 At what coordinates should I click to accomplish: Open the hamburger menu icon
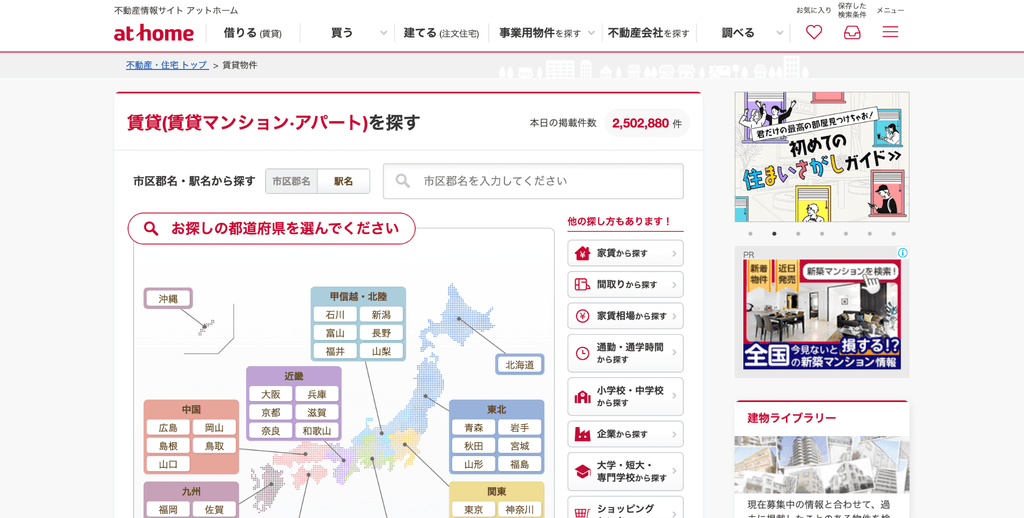coord(890,32)
